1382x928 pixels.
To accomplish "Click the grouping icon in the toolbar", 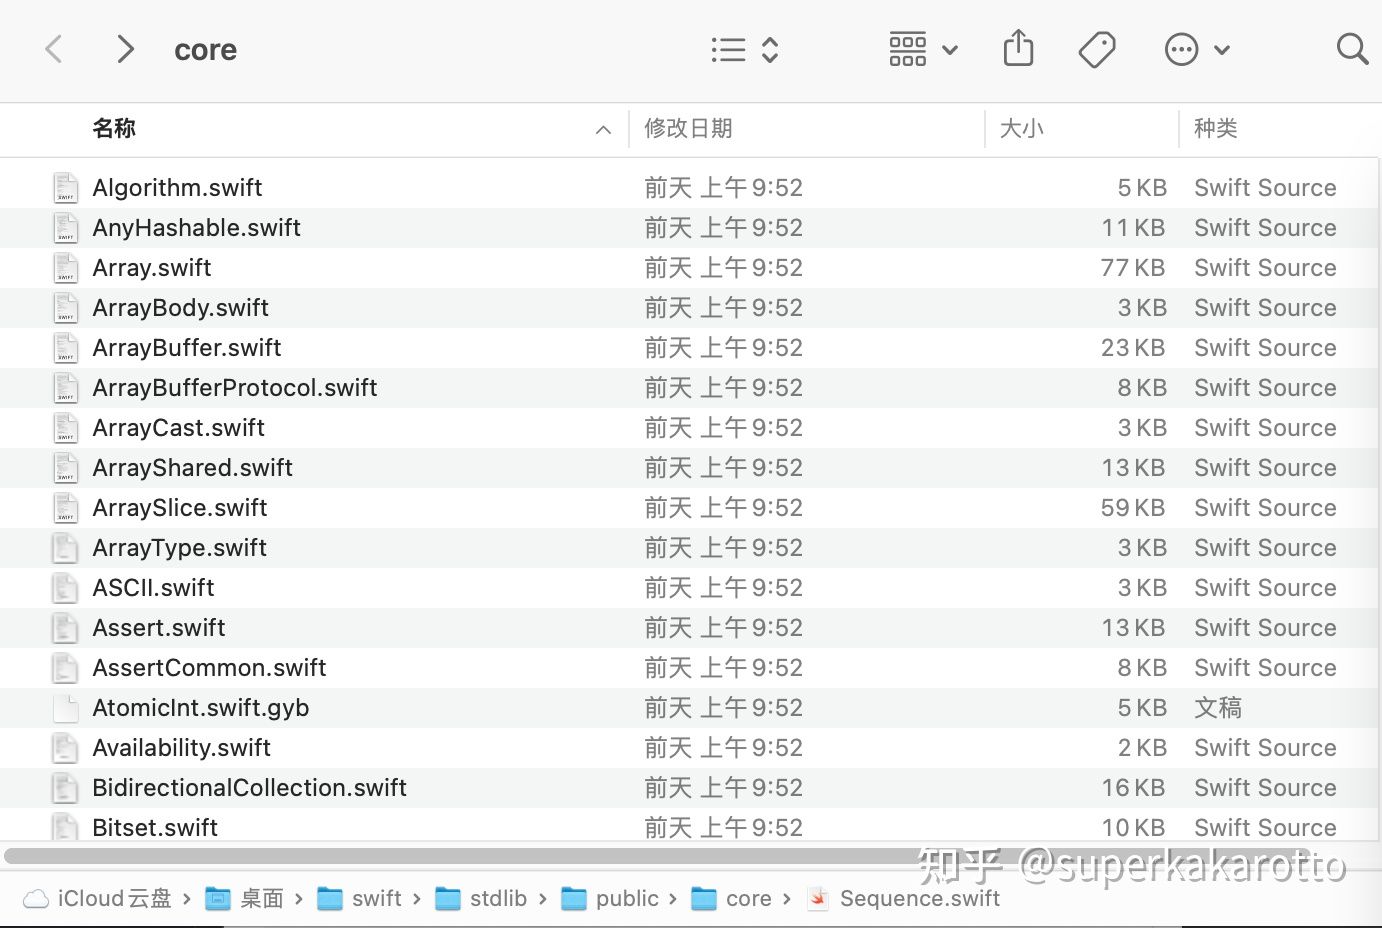I will [907, 47].
